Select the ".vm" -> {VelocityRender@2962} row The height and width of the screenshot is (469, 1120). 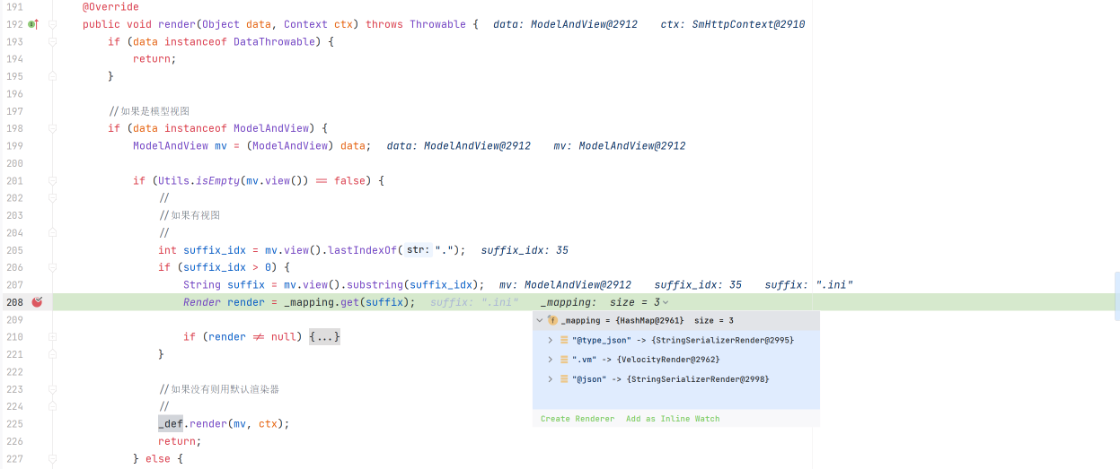coord(676,359)
